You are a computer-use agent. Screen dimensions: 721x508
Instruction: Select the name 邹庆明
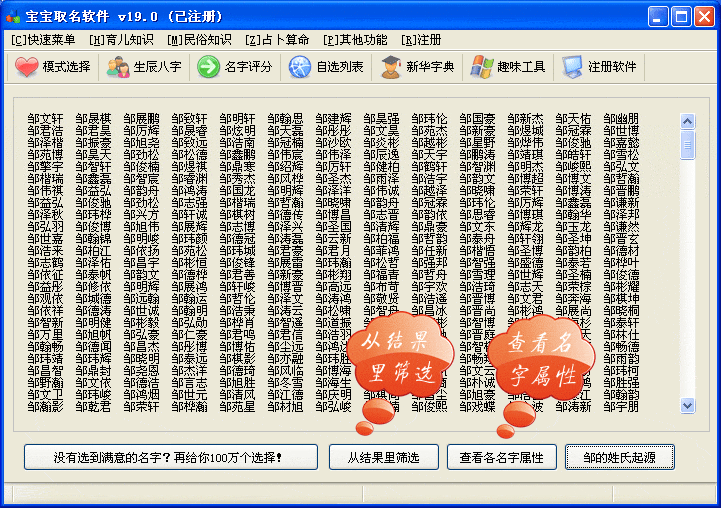click(333, 394)
